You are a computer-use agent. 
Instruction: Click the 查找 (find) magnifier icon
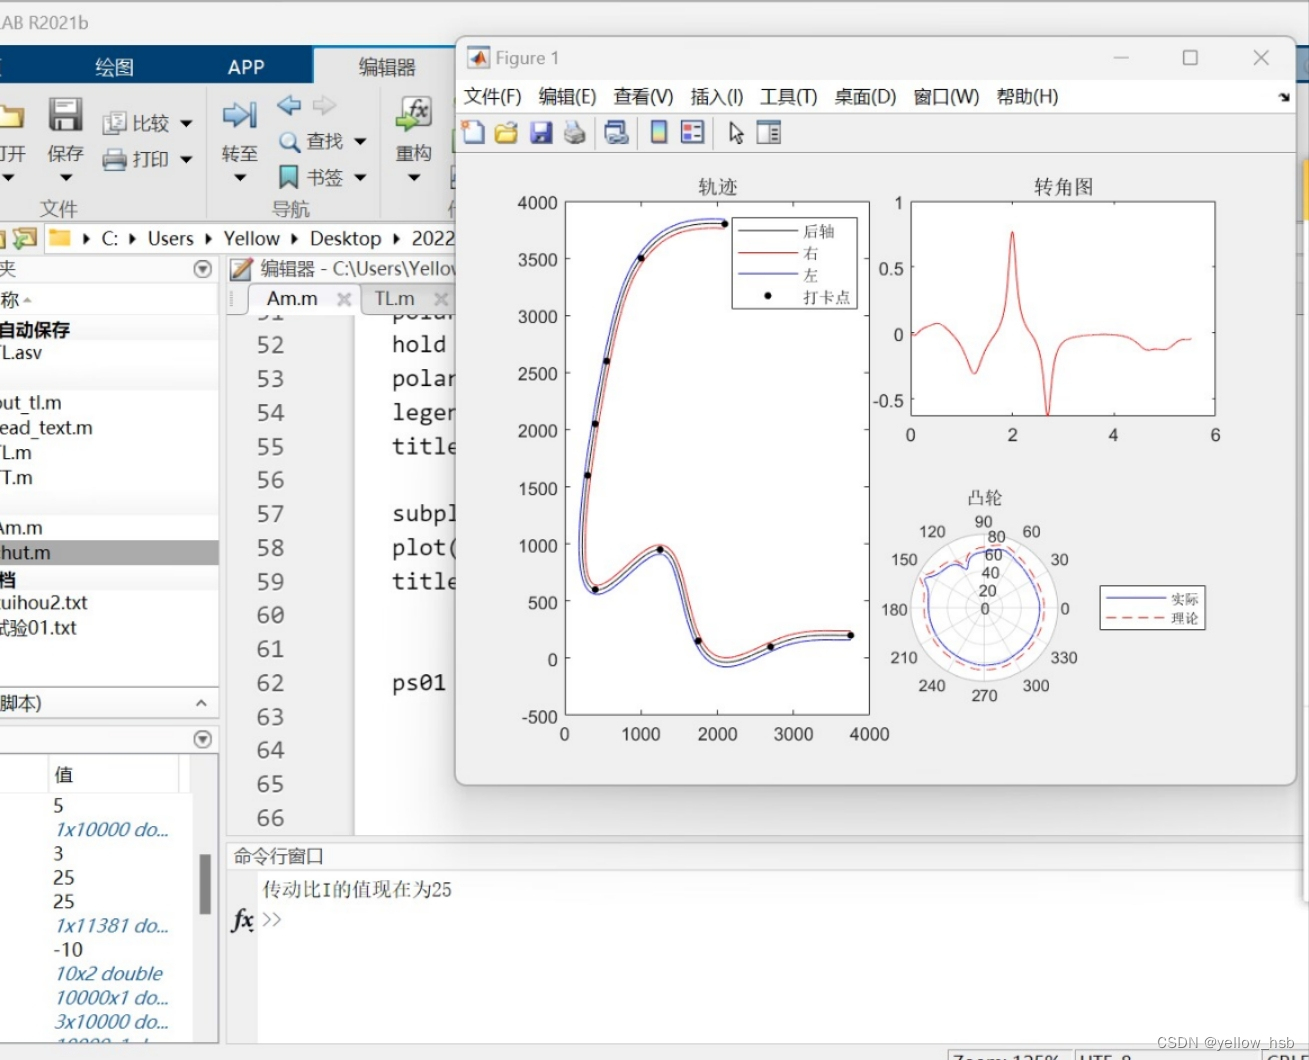coord(289,141)
